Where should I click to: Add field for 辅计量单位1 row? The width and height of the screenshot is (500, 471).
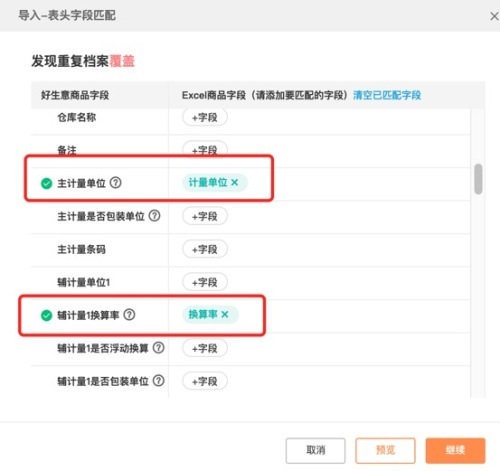pos(205,282)
